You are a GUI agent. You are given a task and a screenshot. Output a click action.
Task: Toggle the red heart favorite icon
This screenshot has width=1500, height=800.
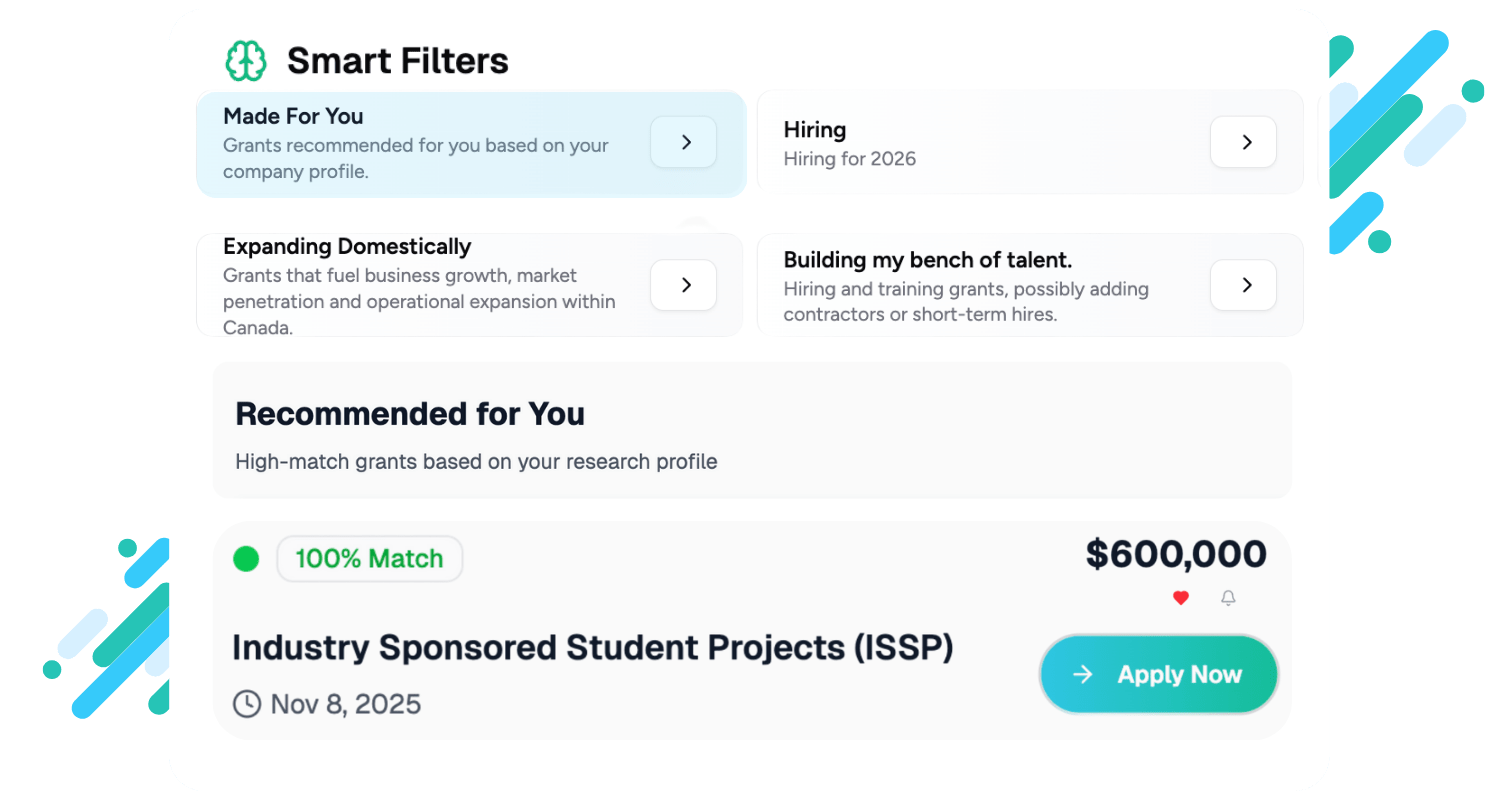1181,598
